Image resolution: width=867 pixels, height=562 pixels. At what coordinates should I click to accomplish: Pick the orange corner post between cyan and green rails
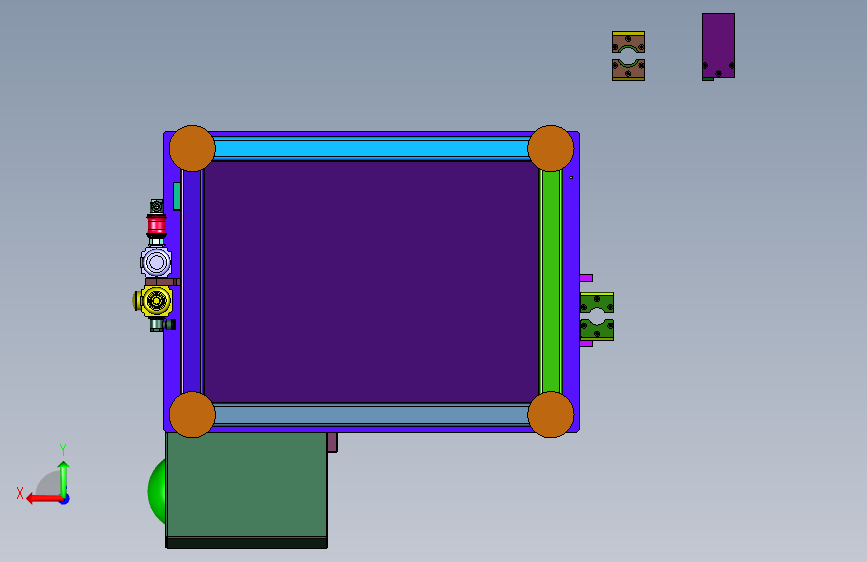(x=551, y=148)
